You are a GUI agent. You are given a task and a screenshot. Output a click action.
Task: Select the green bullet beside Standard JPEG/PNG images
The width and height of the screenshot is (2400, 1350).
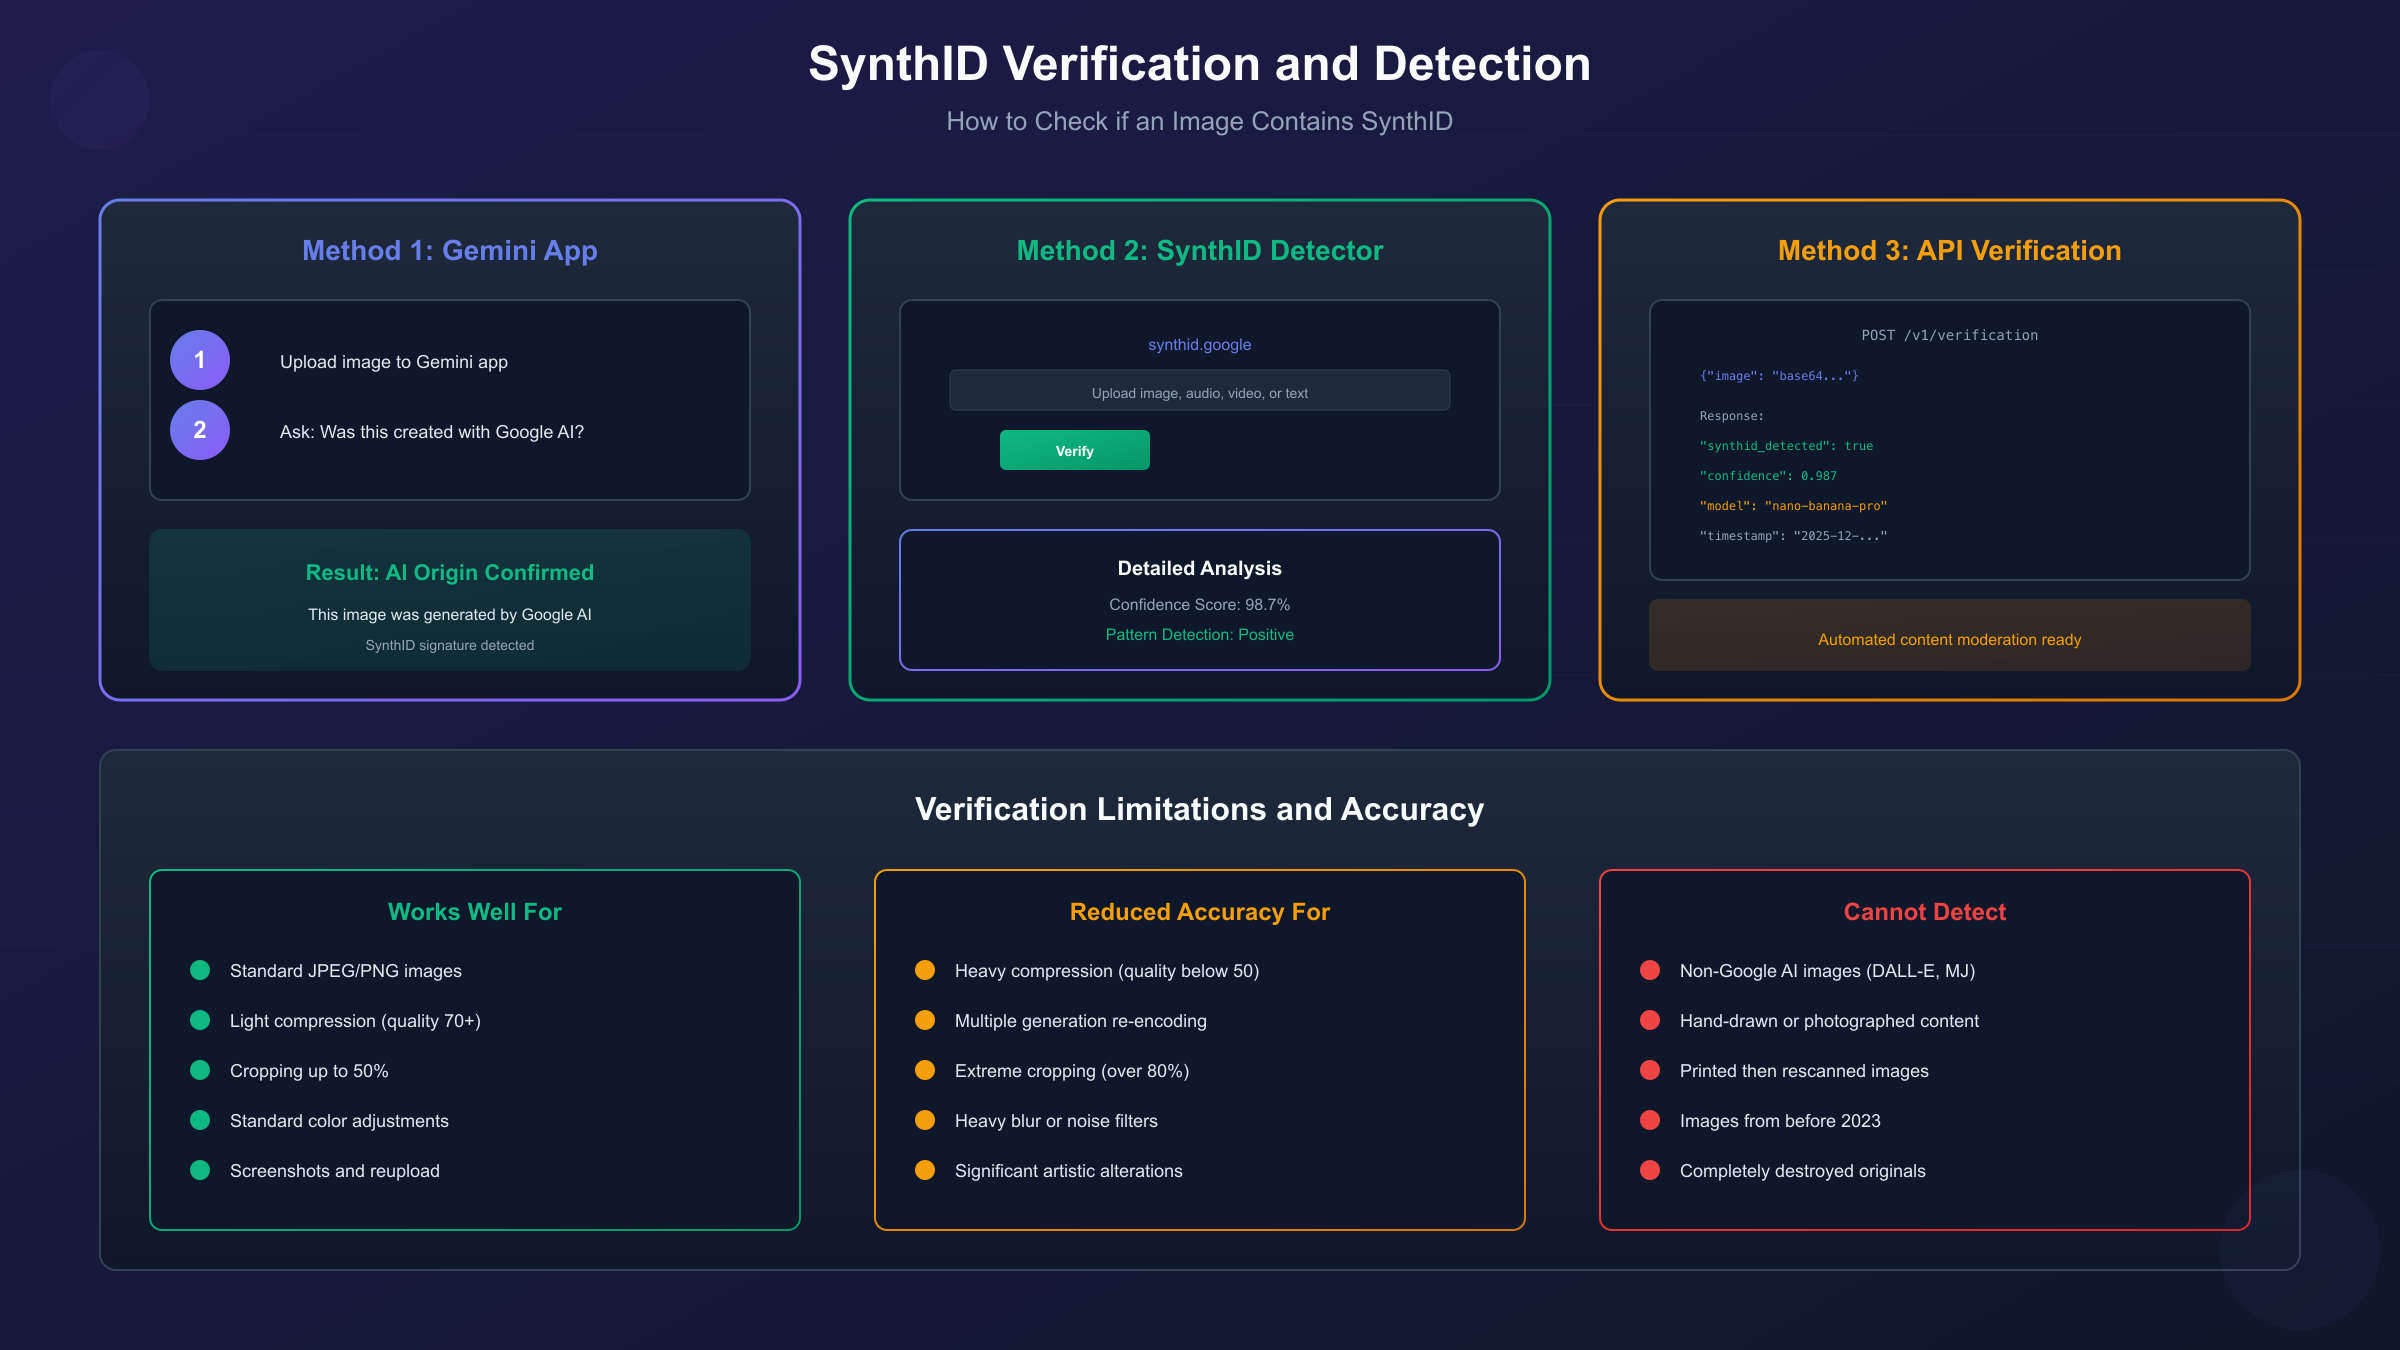[200, 969]
